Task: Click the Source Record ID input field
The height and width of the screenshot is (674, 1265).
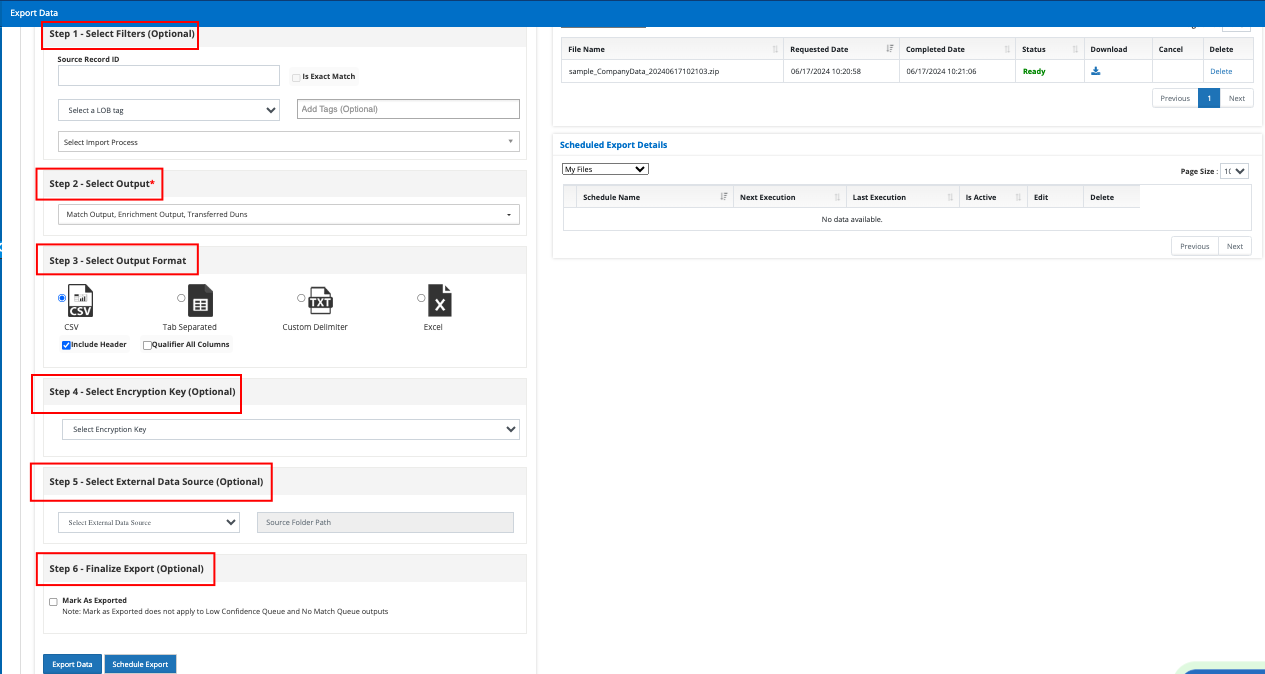Action: pos(169,76)
